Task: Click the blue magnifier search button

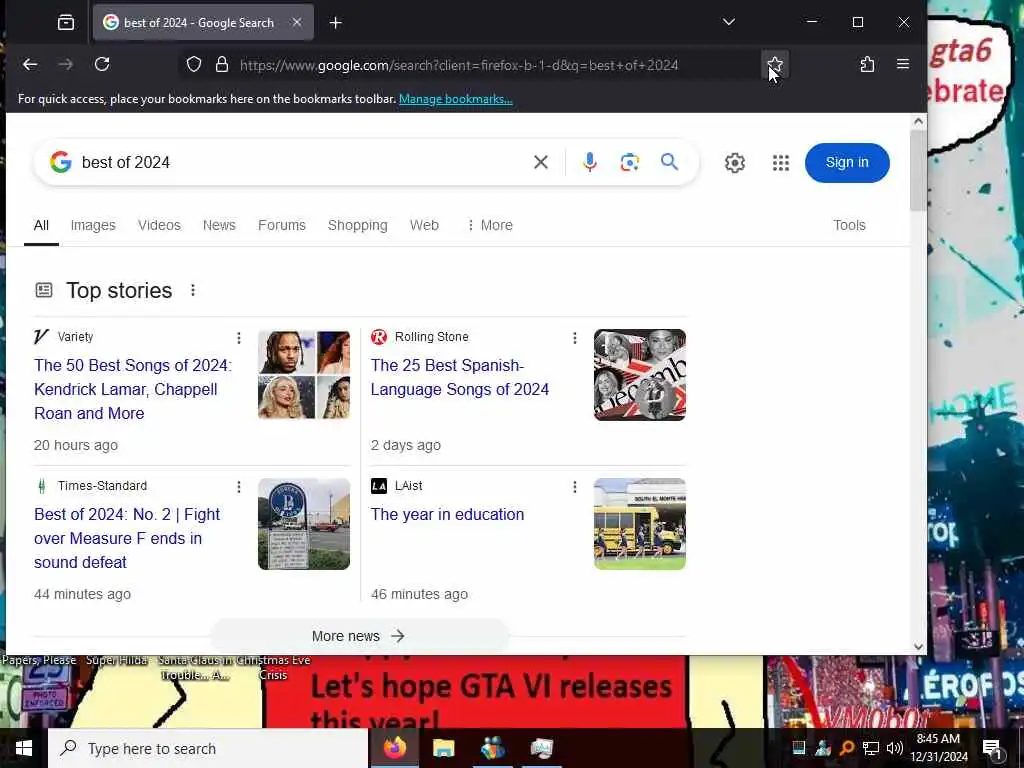Action: tap(669, 161)
